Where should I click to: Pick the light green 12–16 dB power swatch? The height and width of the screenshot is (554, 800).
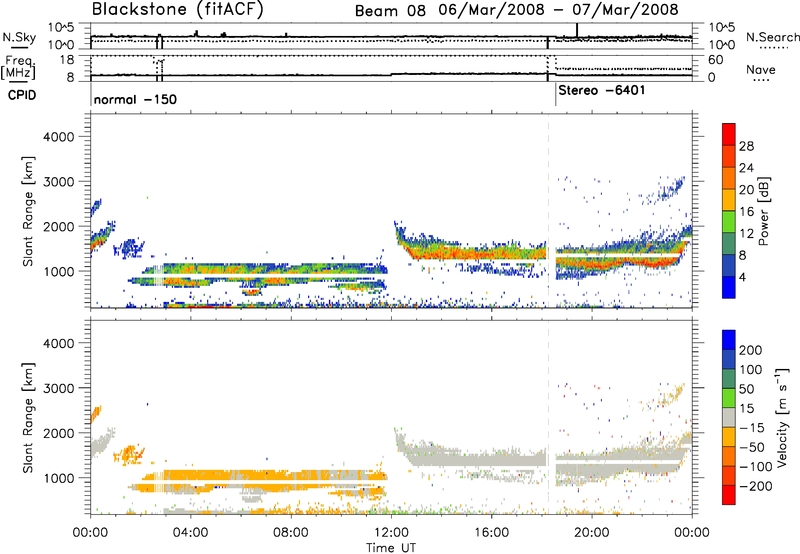pyautogui.click(x=729, y=222)
